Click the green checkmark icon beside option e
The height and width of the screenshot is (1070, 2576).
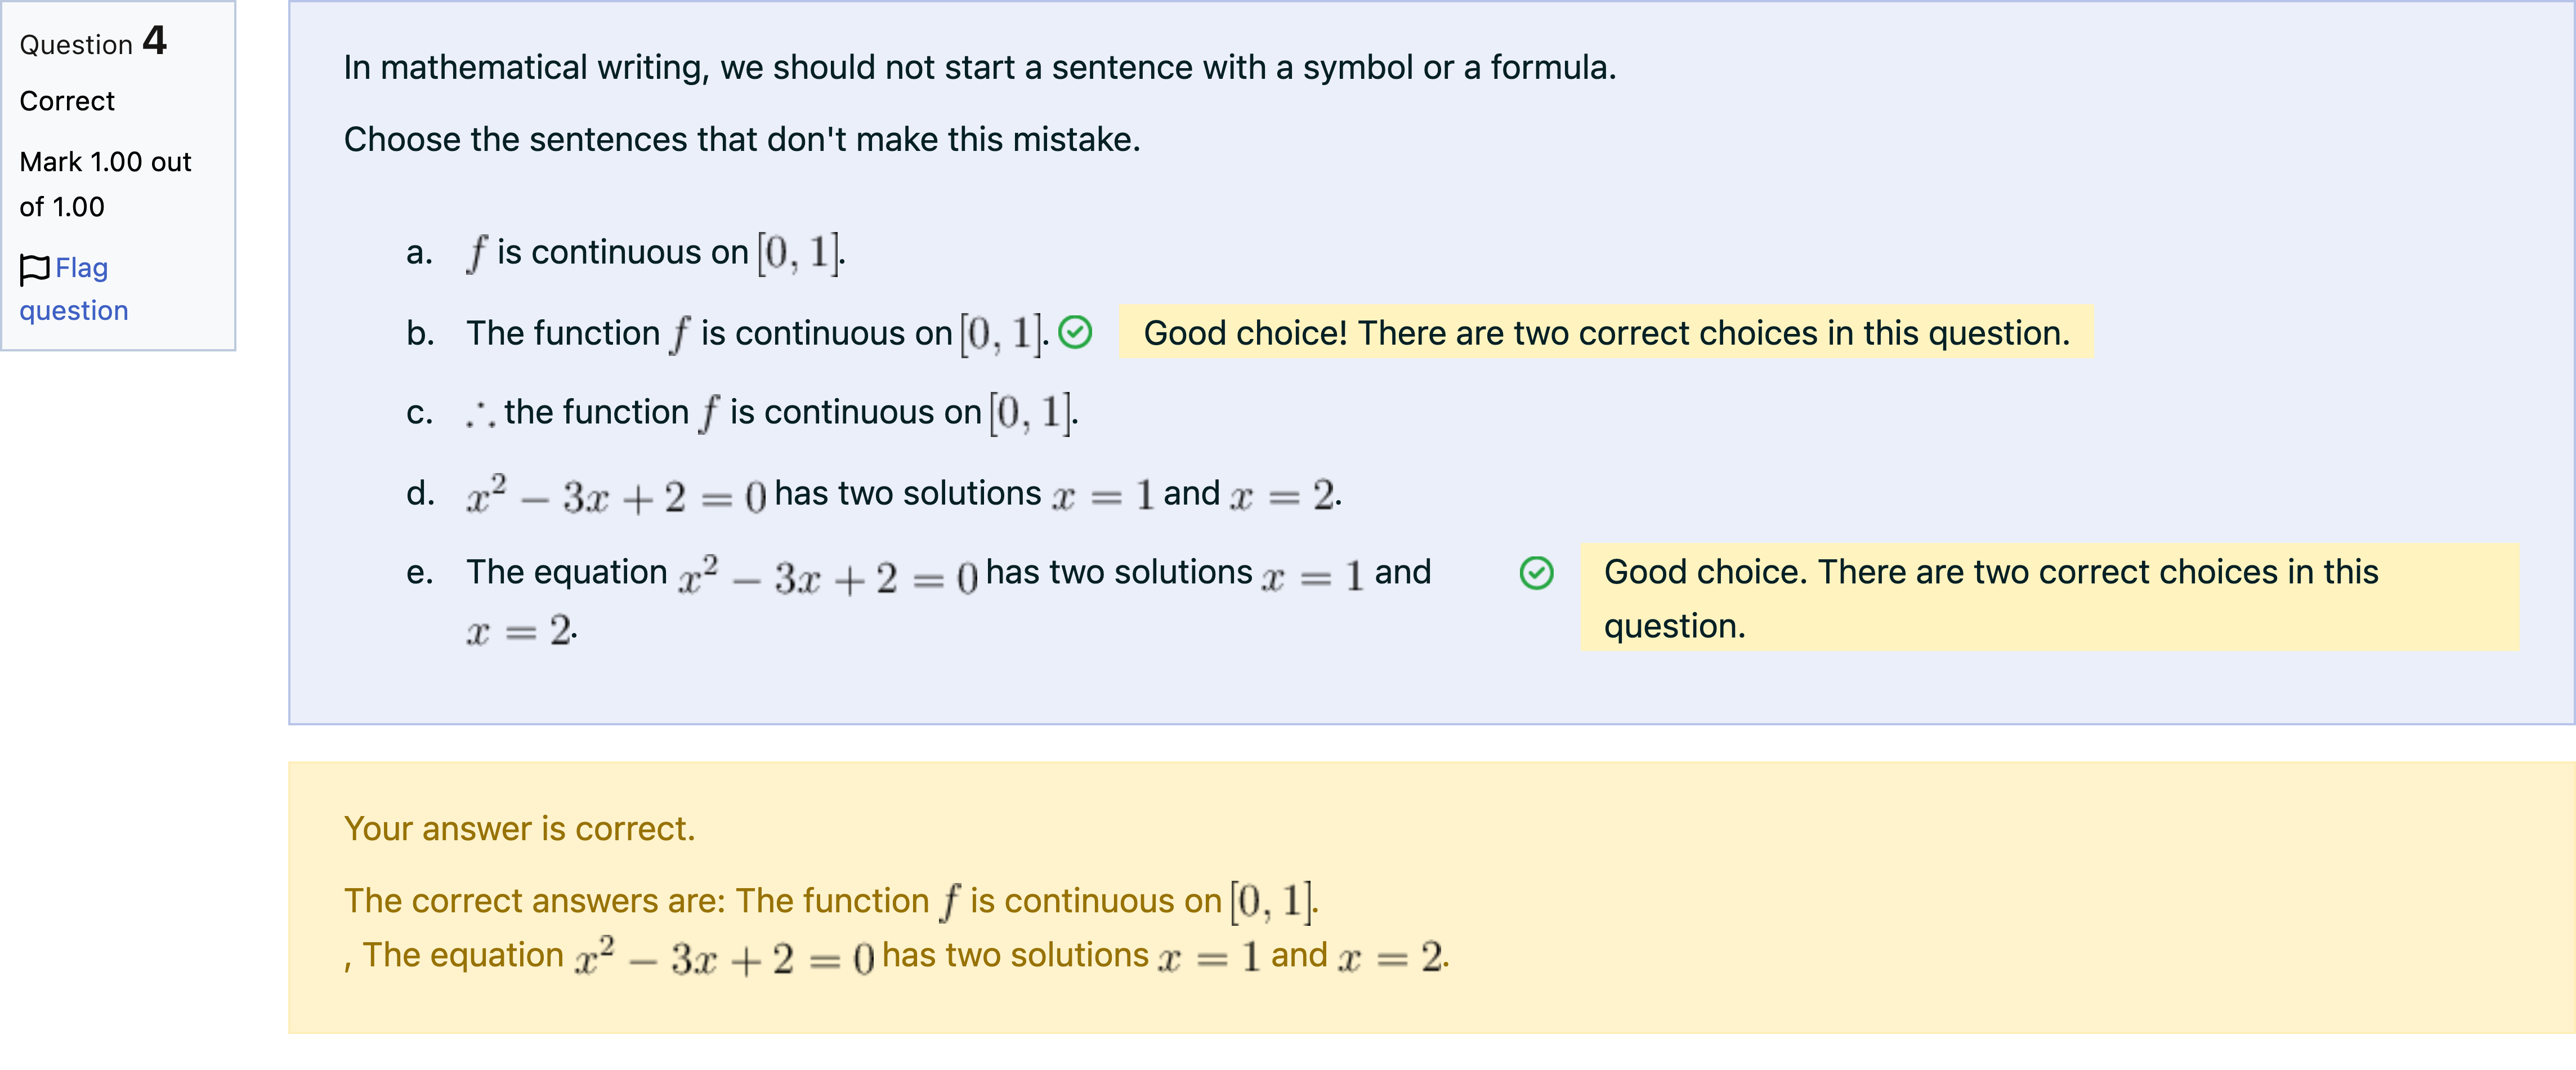[1536, 573]
